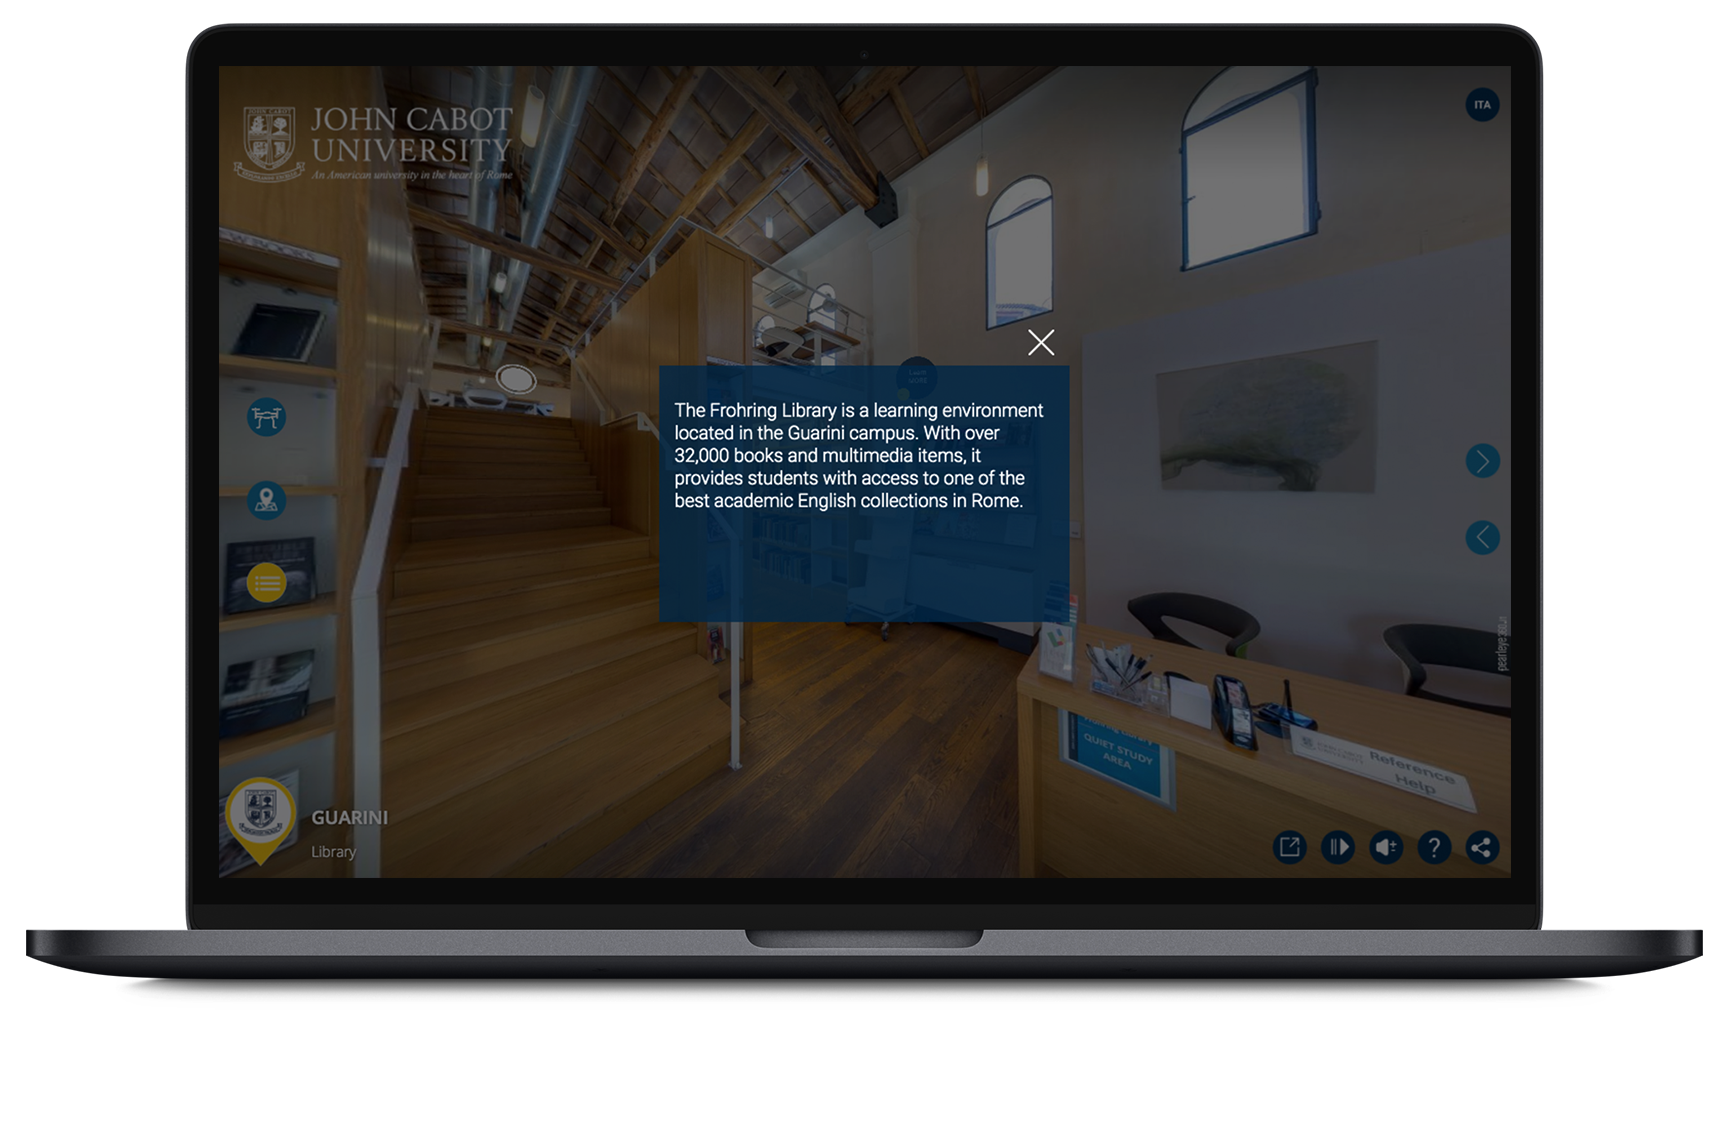Screen dimensions: 1724x1137
Task: Go to previous scene using left chevron
Action: pos(1481,537)
